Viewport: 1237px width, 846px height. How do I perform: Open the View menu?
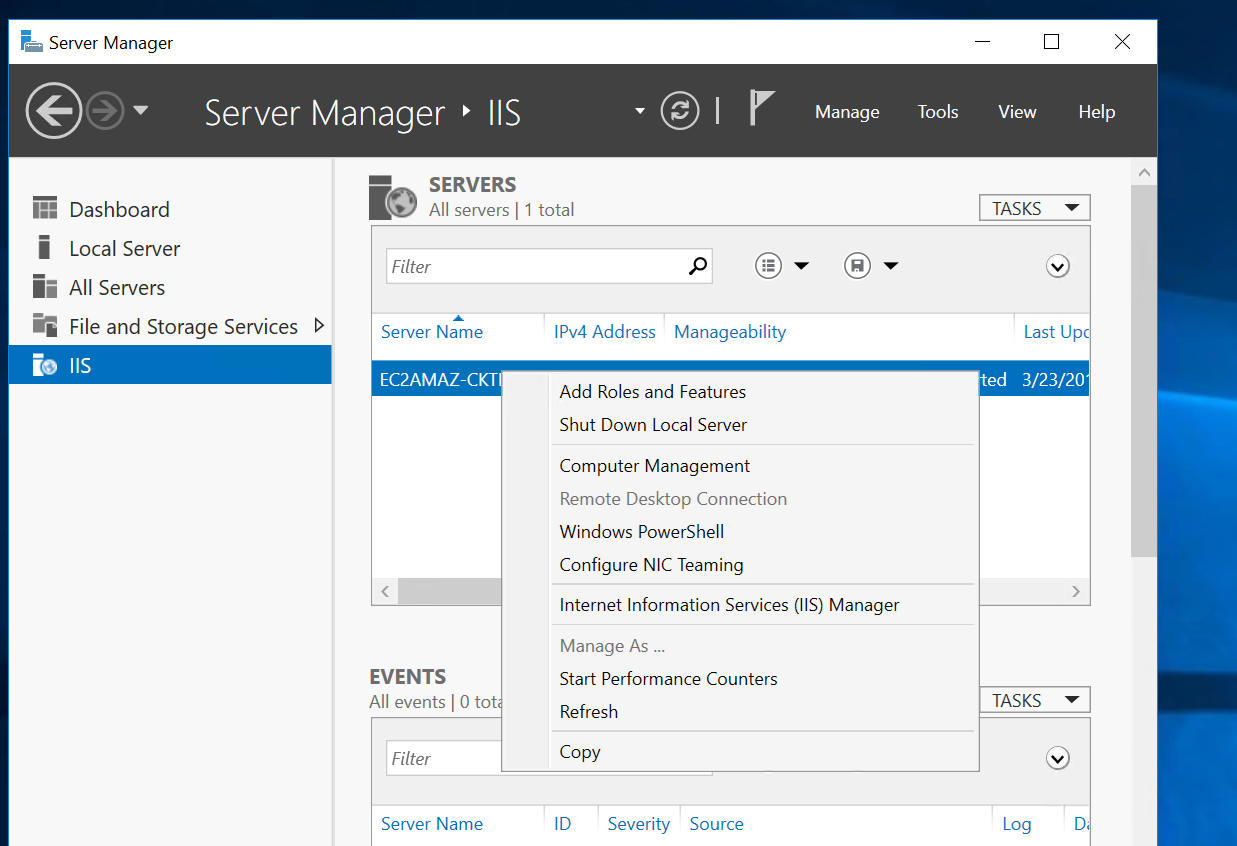point(1017,112)
